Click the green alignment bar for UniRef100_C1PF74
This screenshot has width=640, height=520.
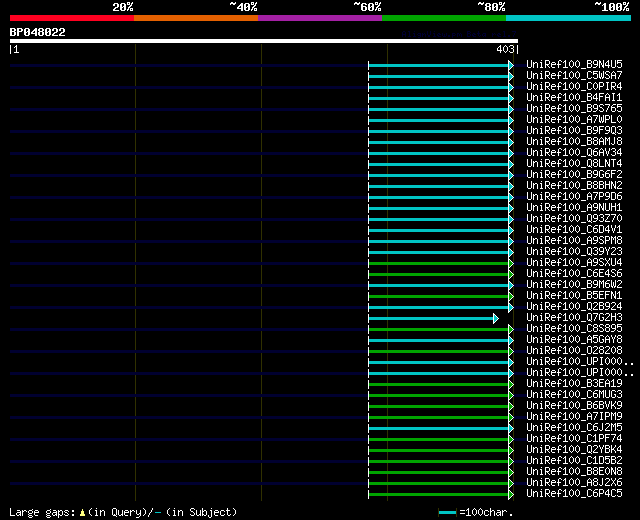click(x=438, y=440)
